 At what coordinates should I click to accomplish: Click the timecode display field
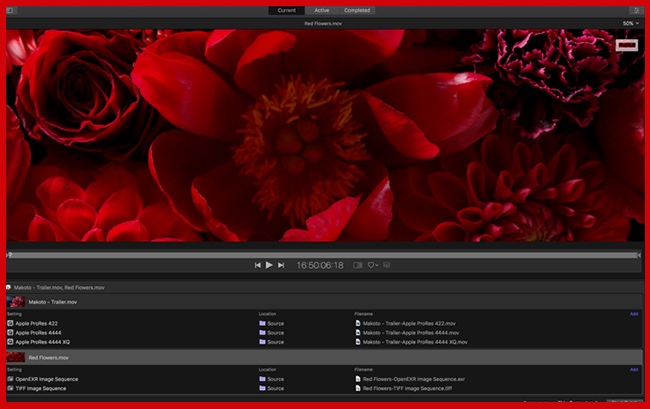click(320, 265)
